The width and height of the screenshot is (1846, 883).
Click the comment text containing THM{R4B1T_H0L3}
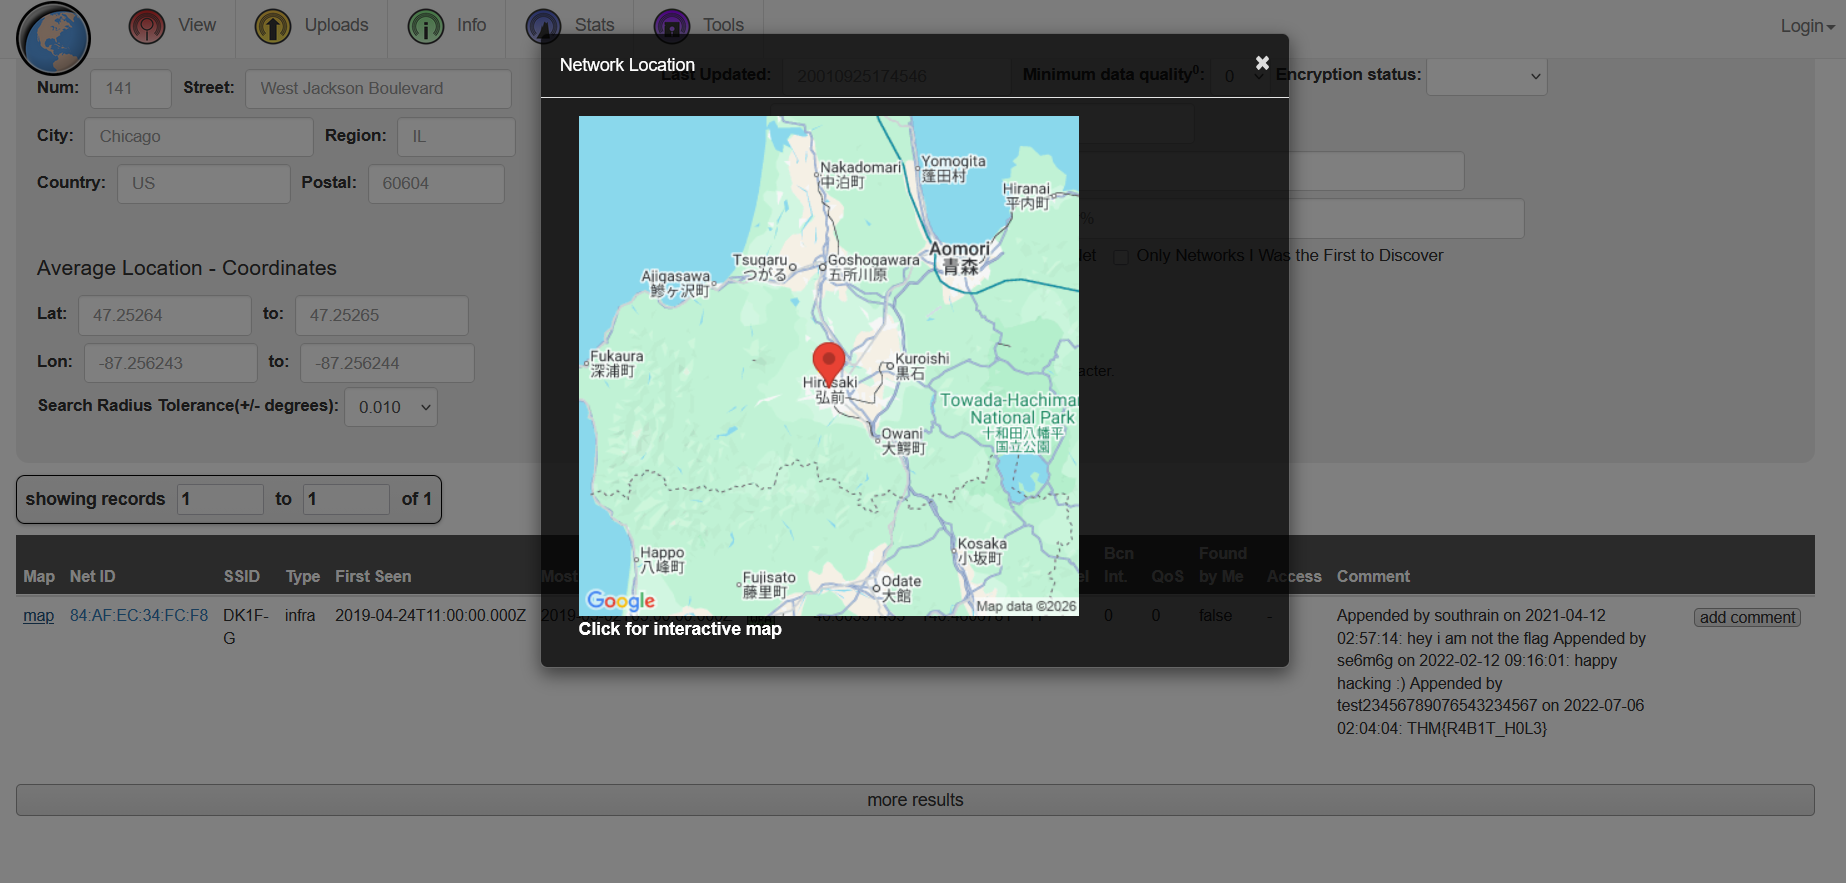pos(1491,672)
